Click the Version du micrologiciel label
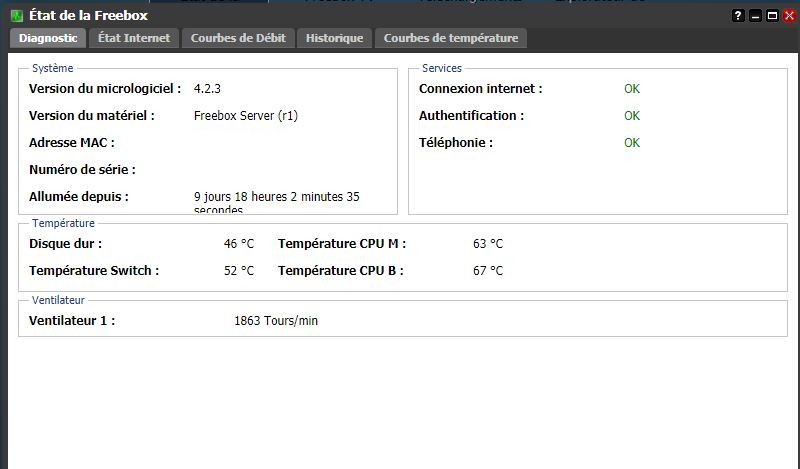The image size is (800, 469). 105,89
